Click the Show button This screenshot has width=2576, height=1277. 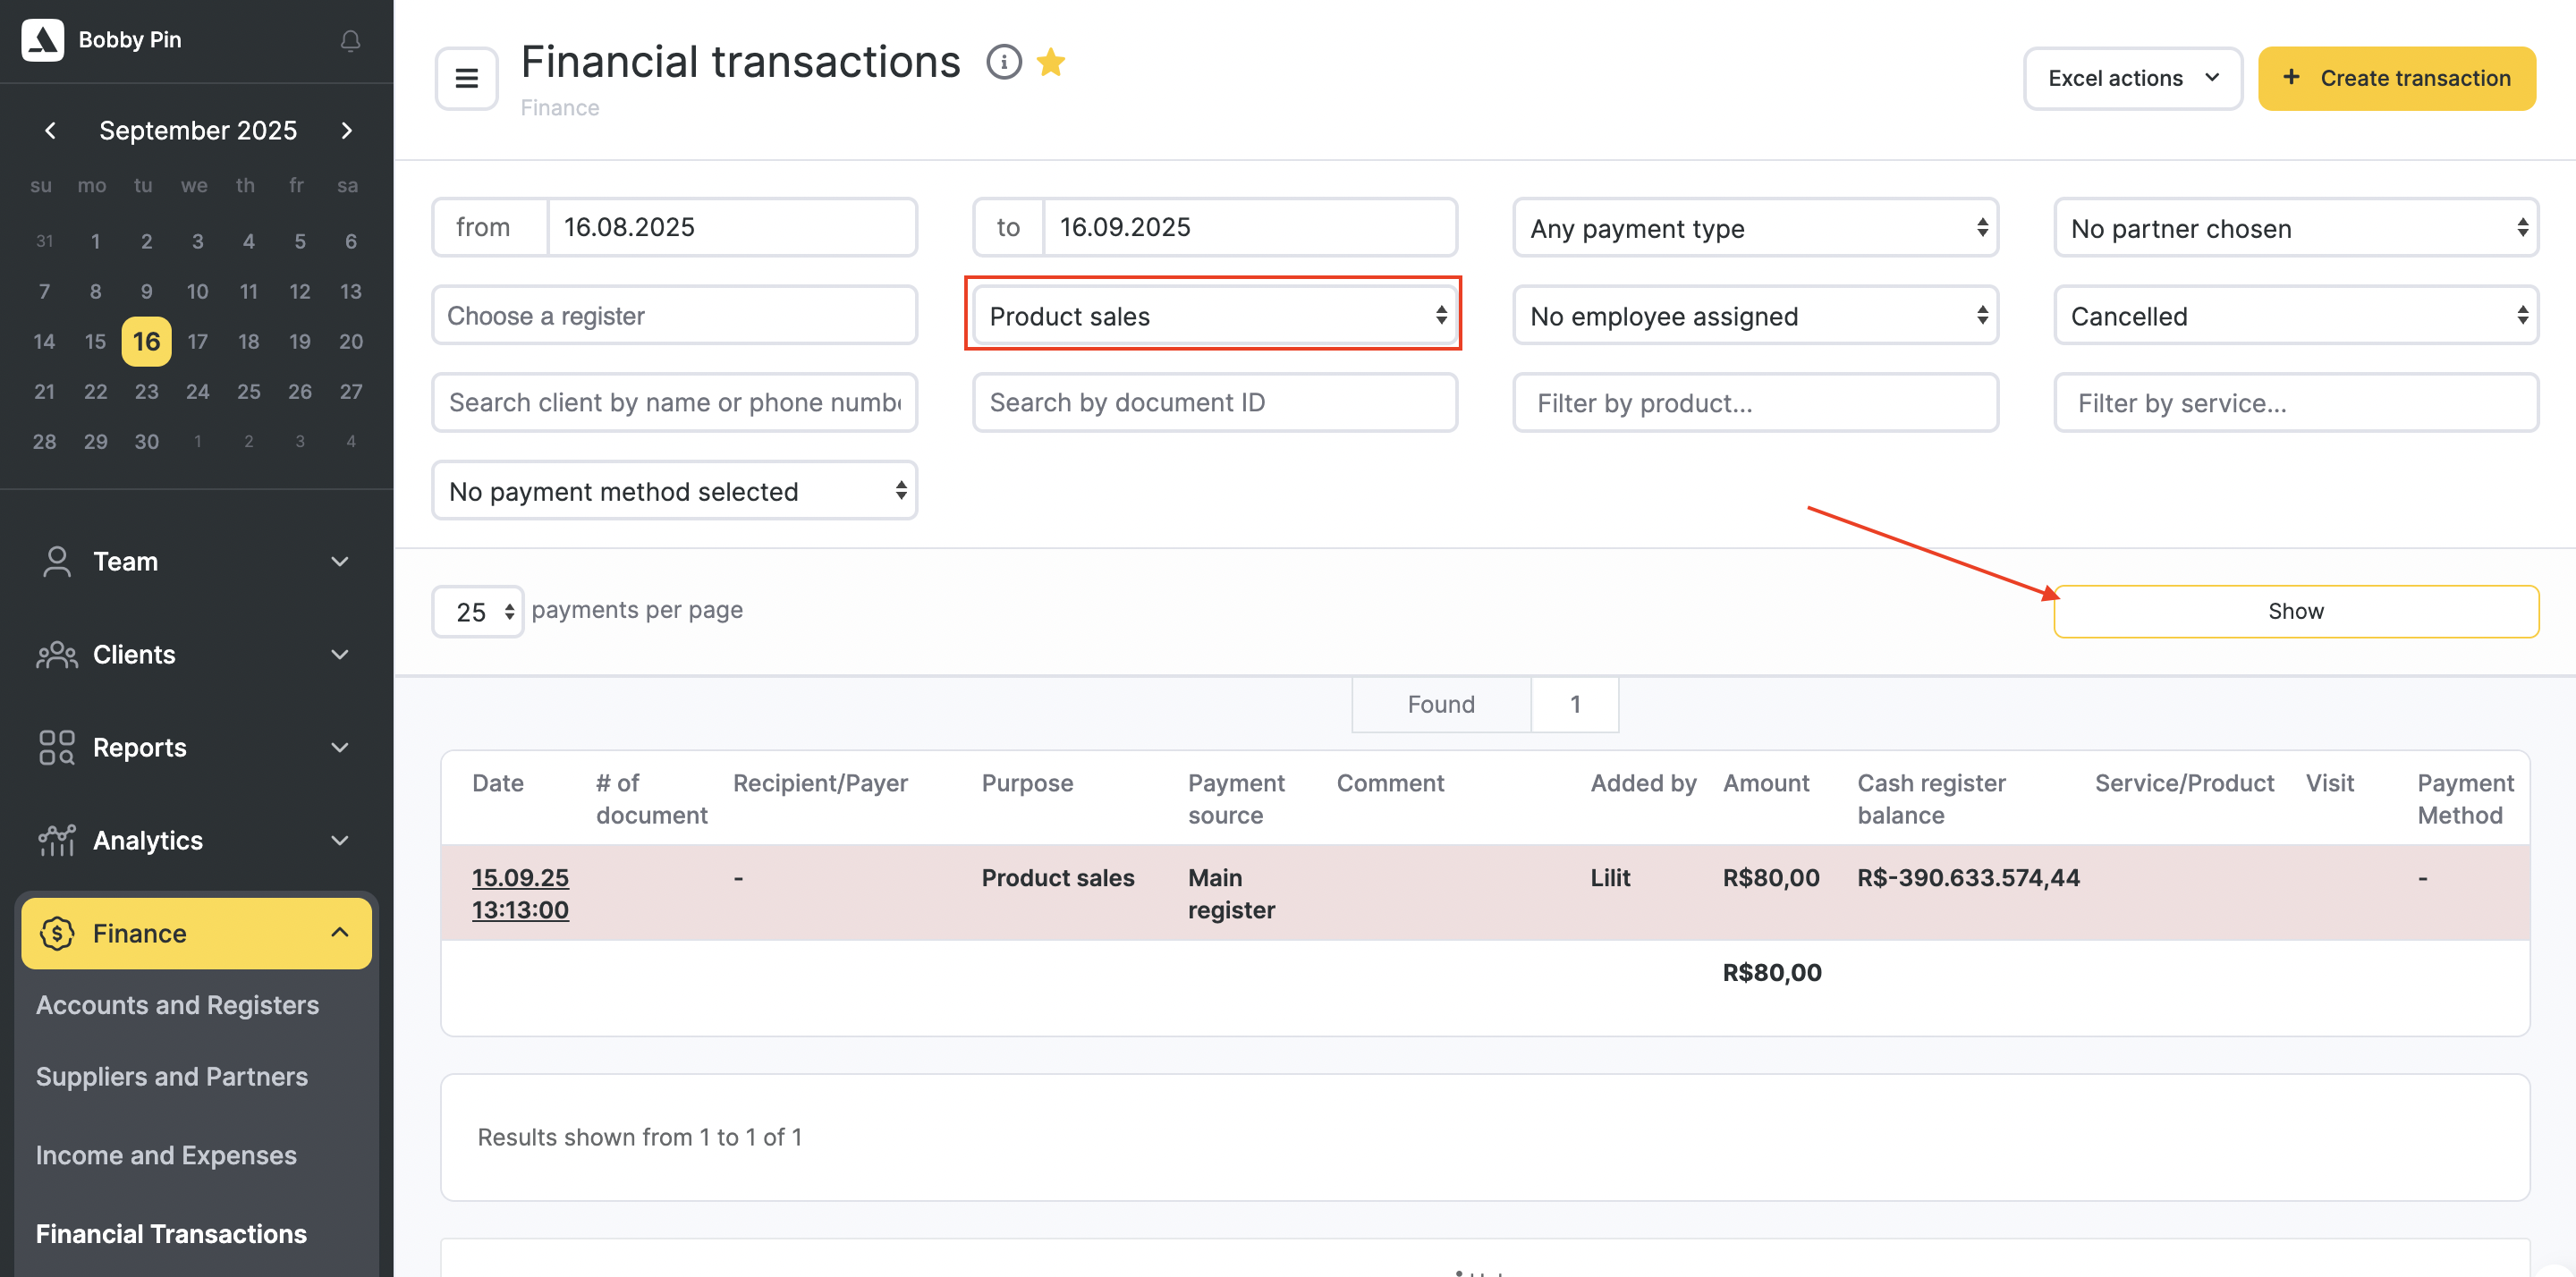(x=2295, y=611)
